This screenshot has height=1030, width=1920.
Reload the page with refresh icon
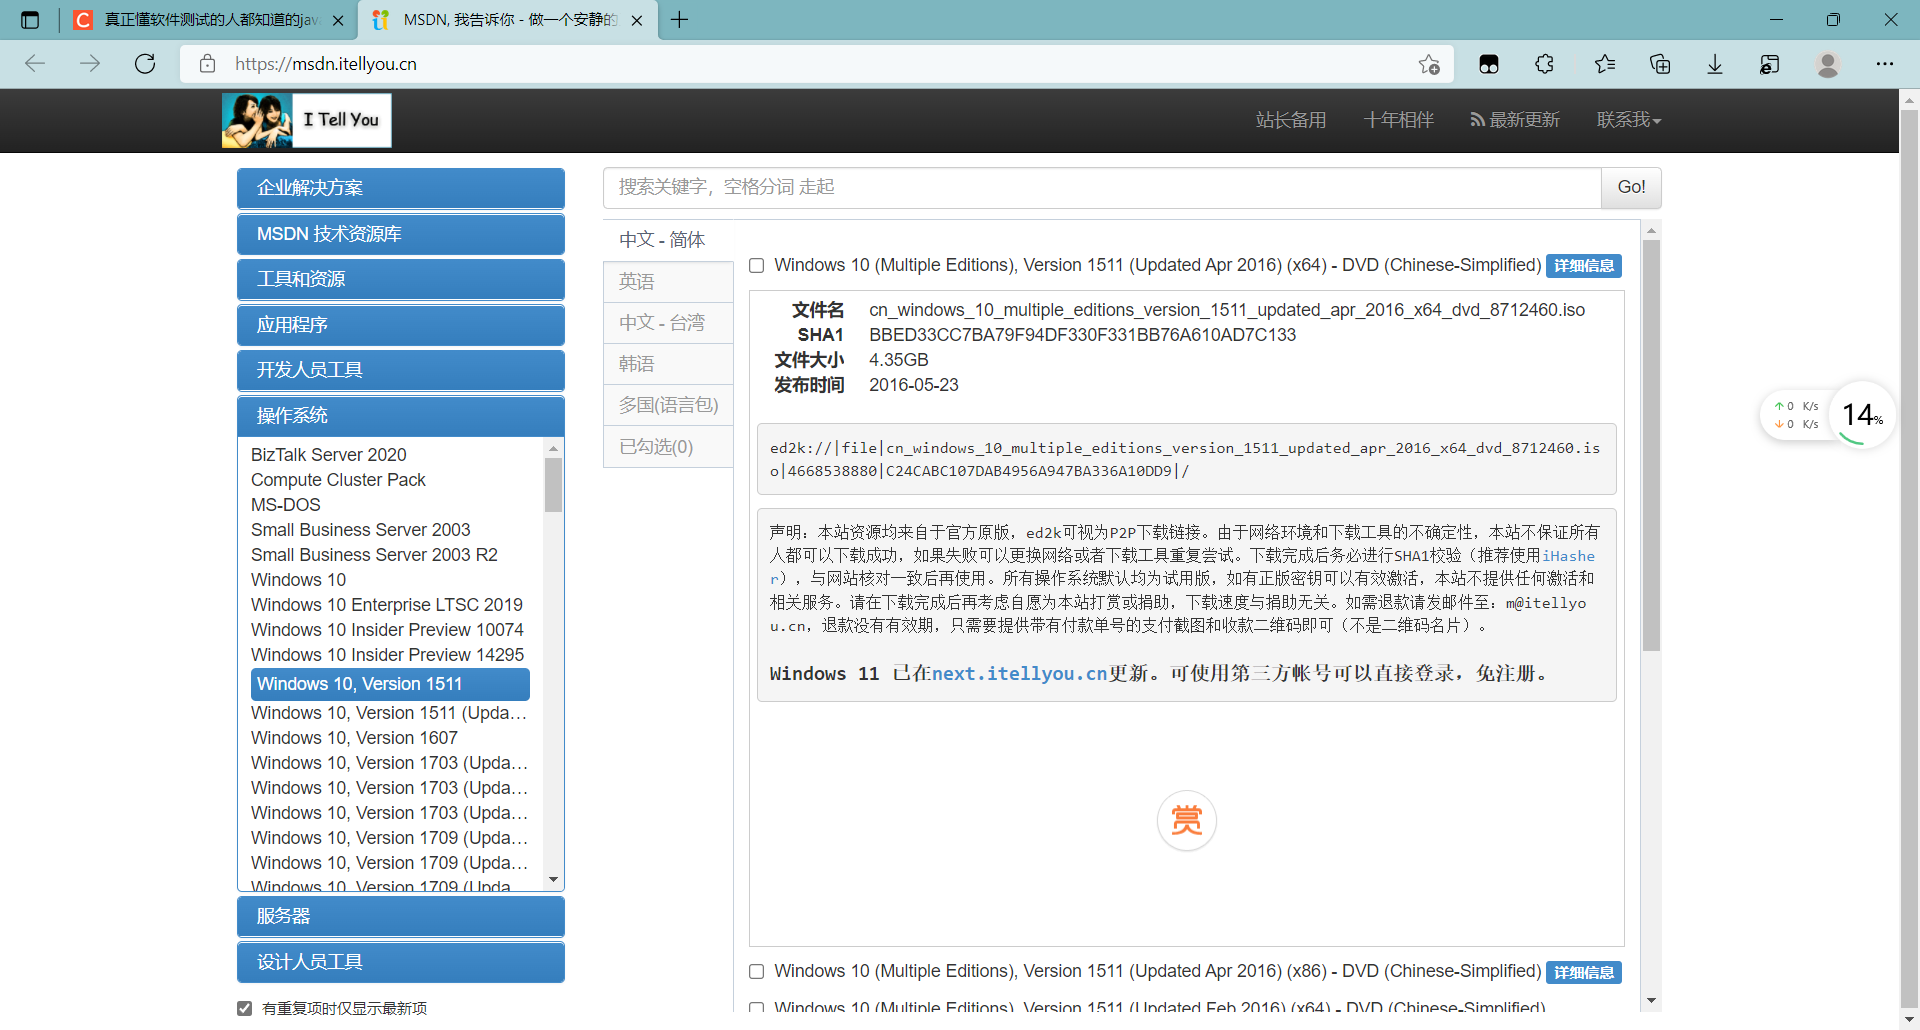pos(145,64)
